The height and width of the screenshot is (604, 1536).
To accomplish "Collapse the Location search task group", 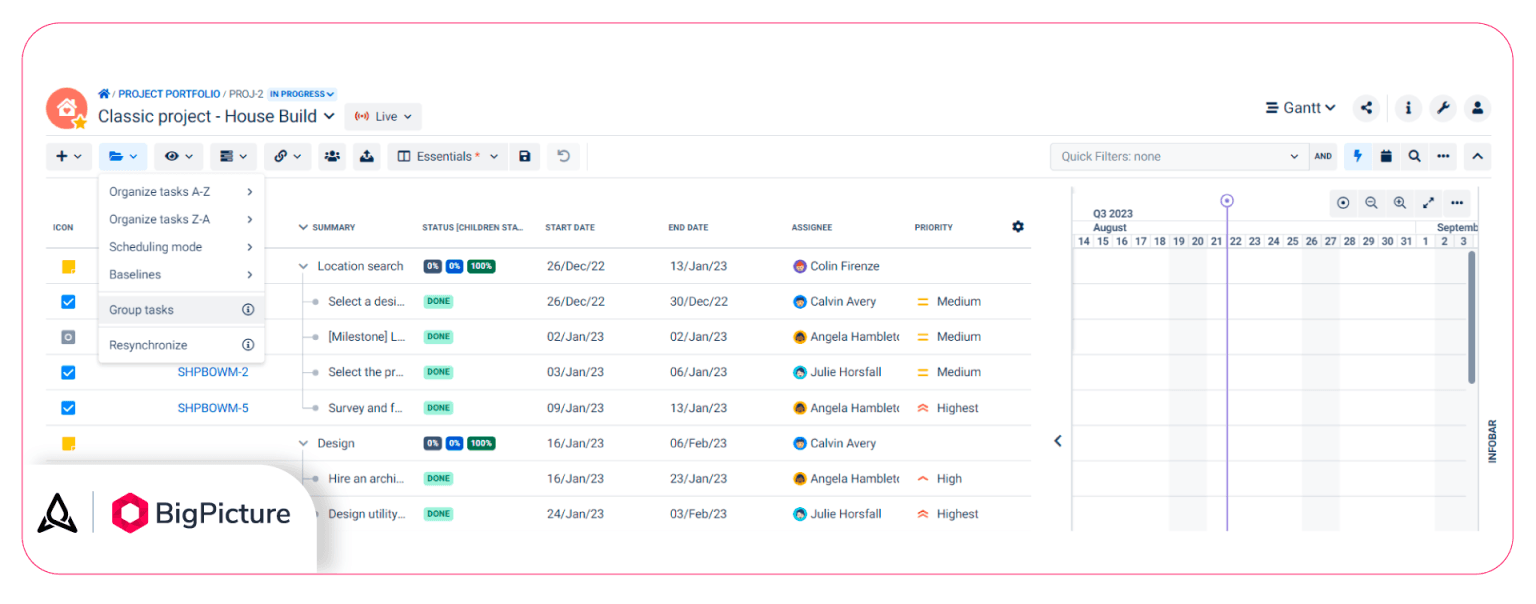I will click(303, 267).
